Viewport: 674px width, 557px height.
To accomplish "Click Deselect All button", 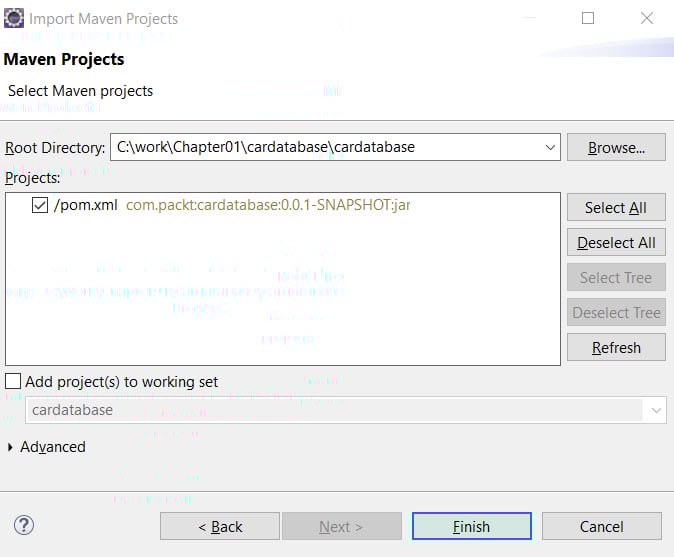I will point(616,242).
